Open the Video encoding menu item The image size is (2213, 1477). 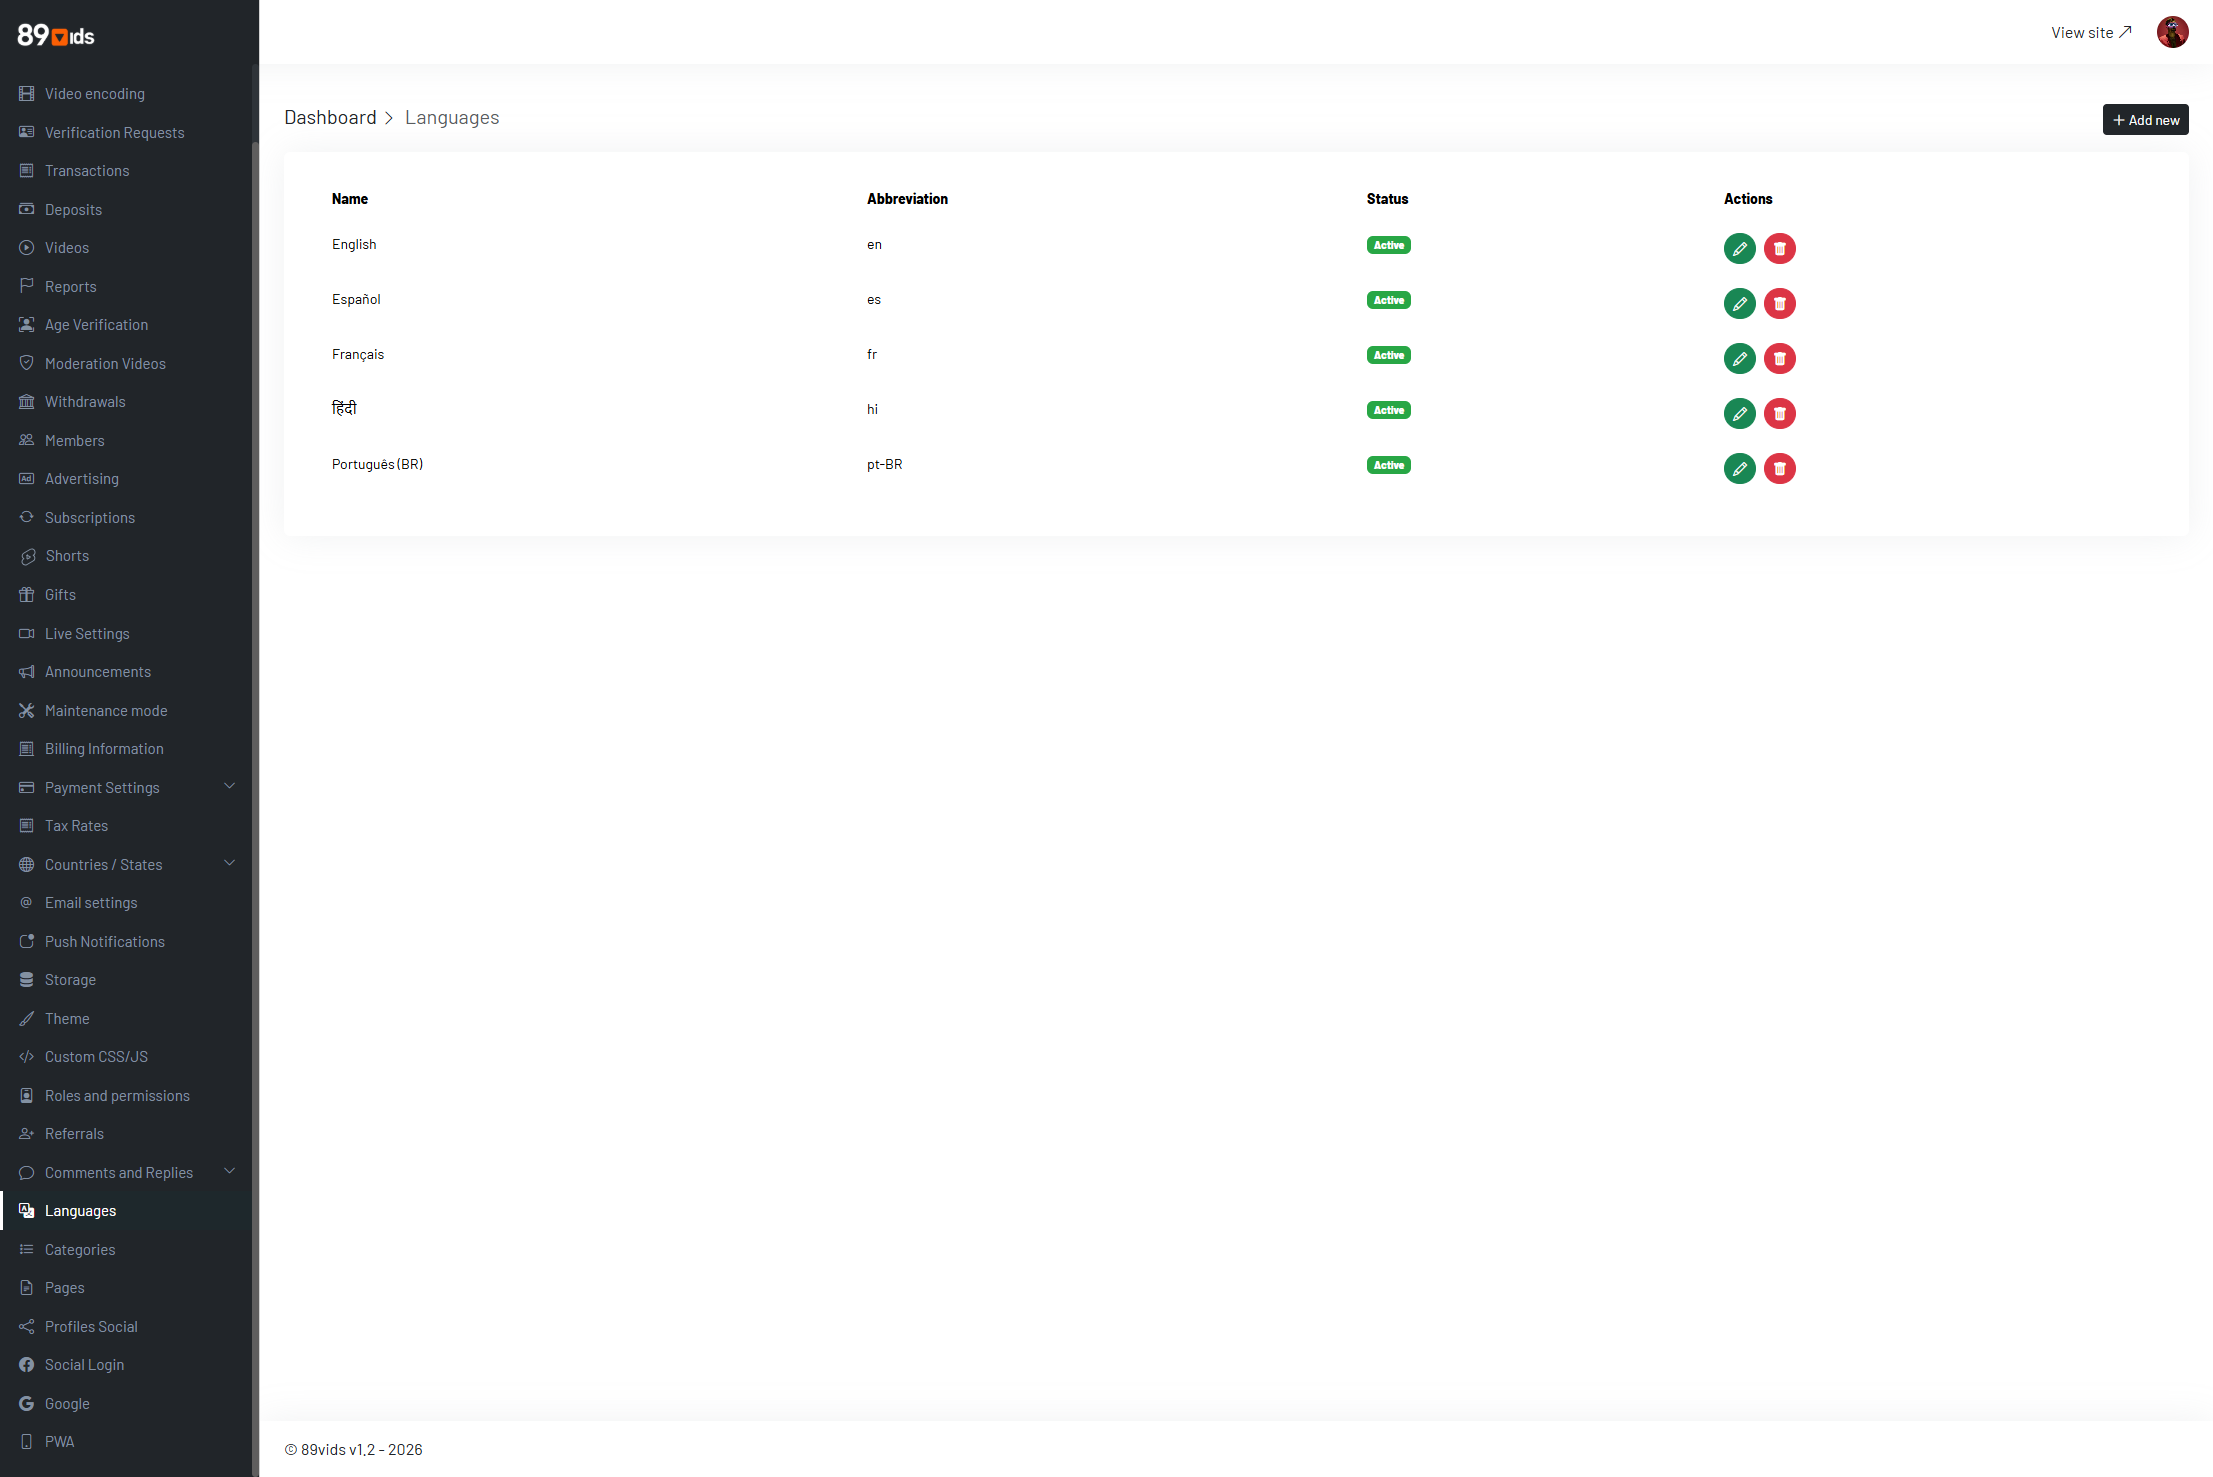pos(95,94)
